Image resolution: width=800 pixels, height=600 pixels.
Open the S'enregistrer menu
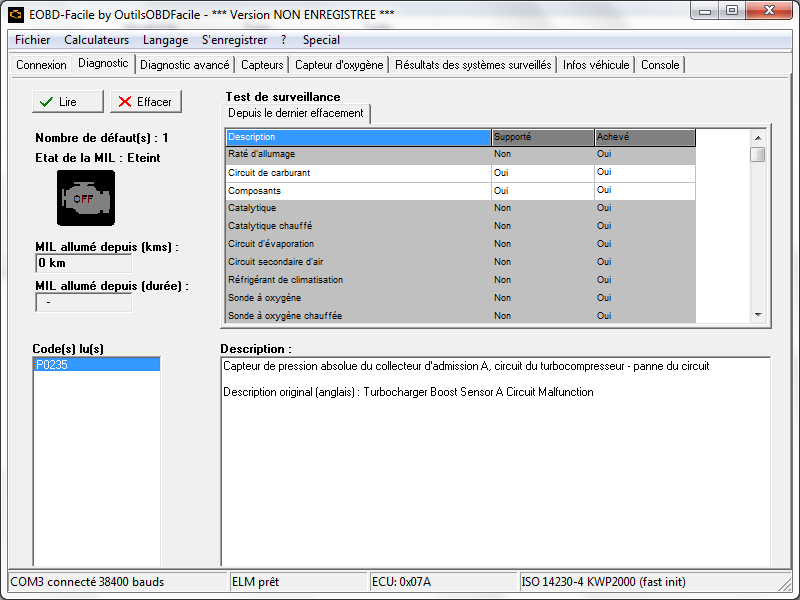point(234,40)
